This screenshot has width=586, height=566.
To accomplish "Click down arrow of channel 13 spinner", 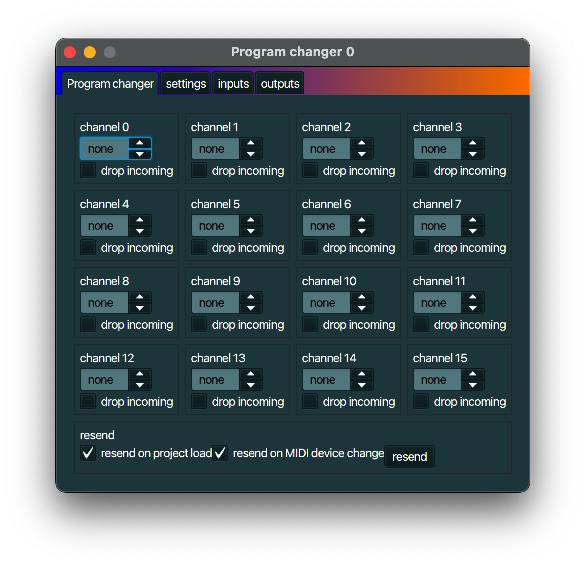I will click(x=251, y=385).
